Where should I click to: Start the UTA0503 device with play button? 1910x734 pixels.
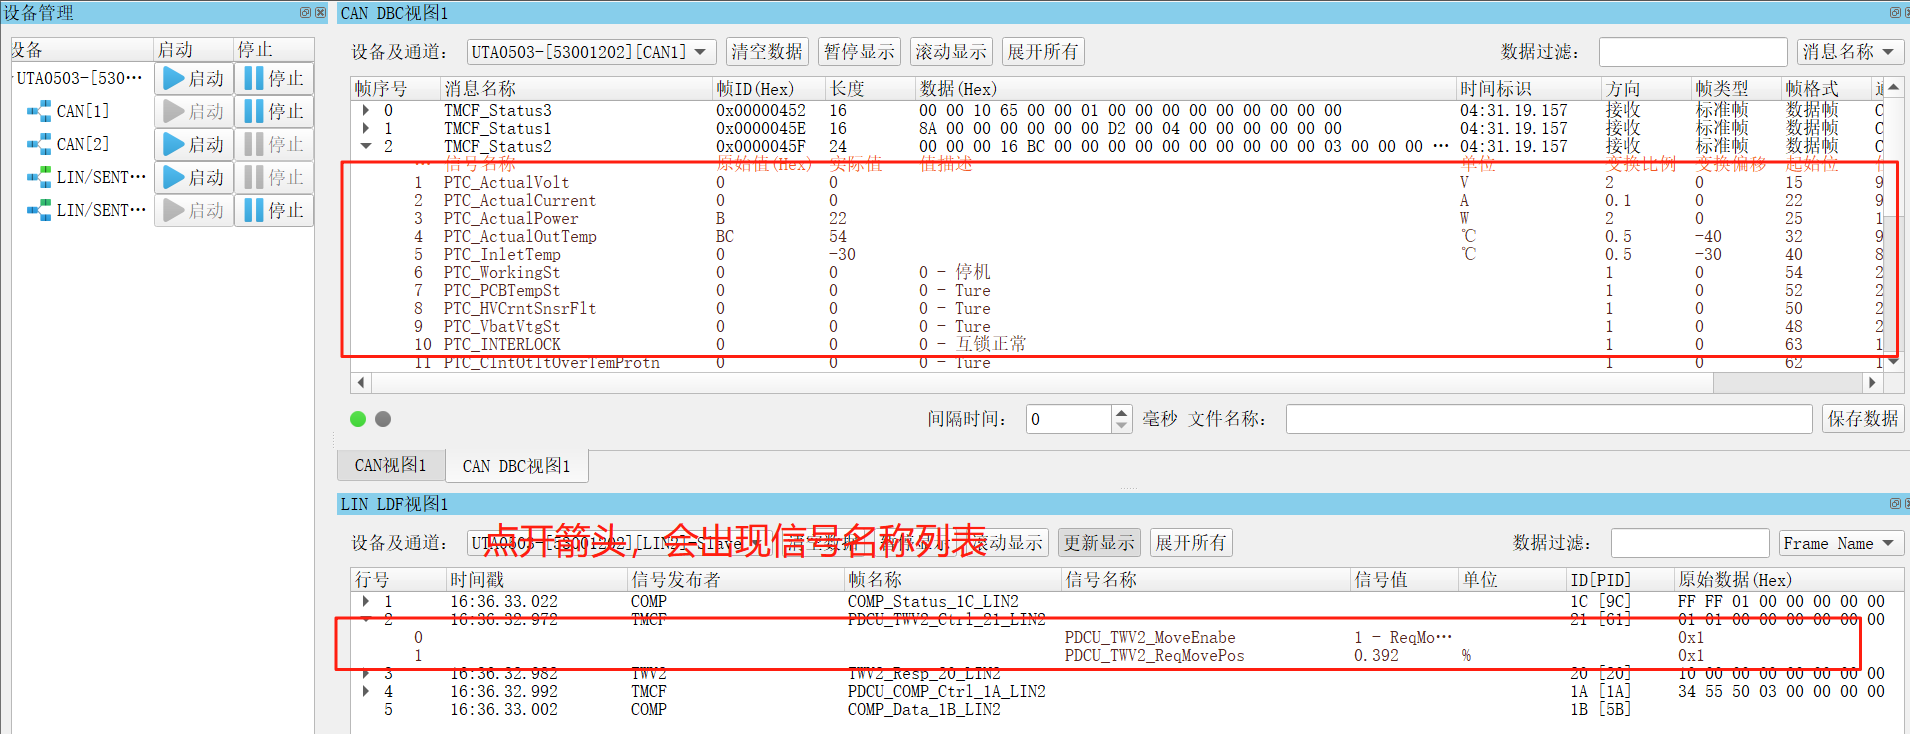pyautogui.click(x=194, y=78)
